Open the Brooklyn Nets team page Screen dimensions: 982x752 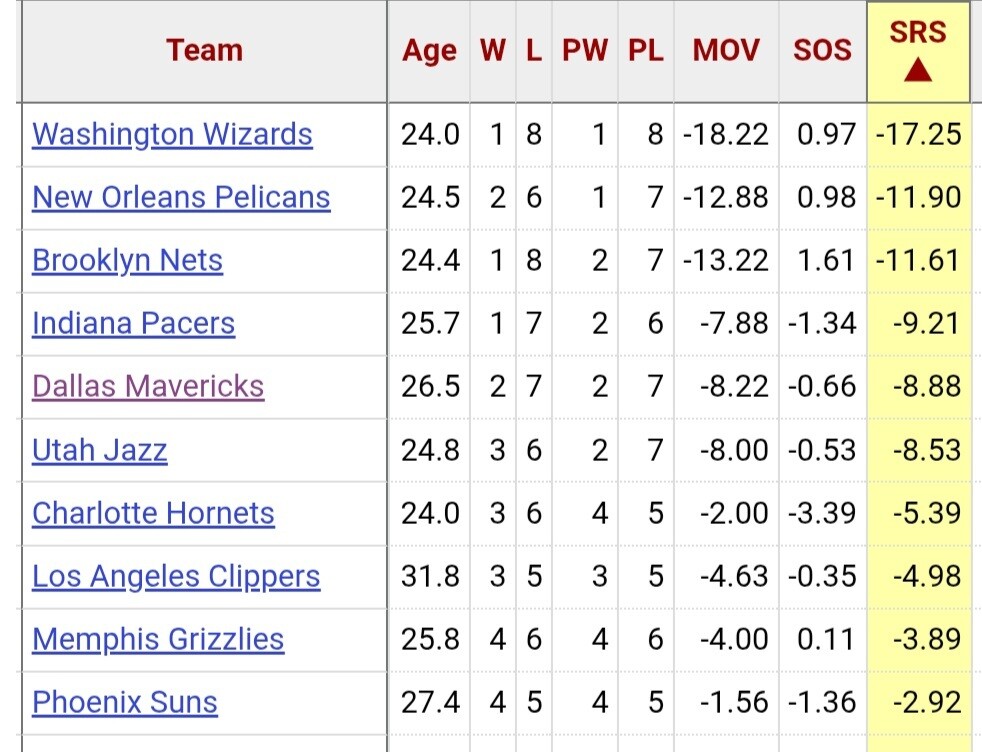click(x=127, y=260)
